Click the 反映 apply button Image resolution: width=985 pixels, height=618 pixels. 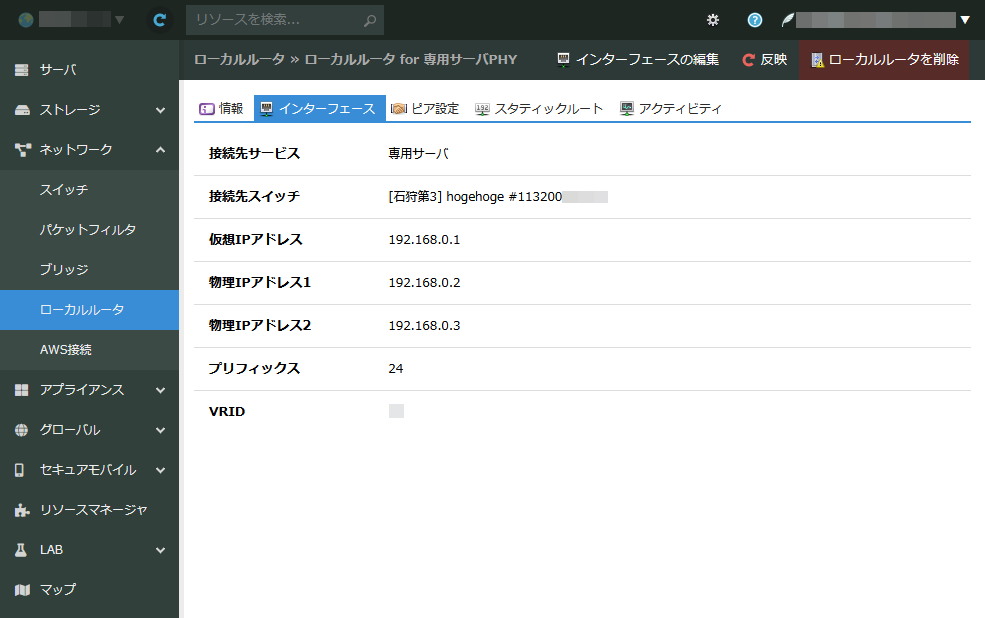[765, 60]
